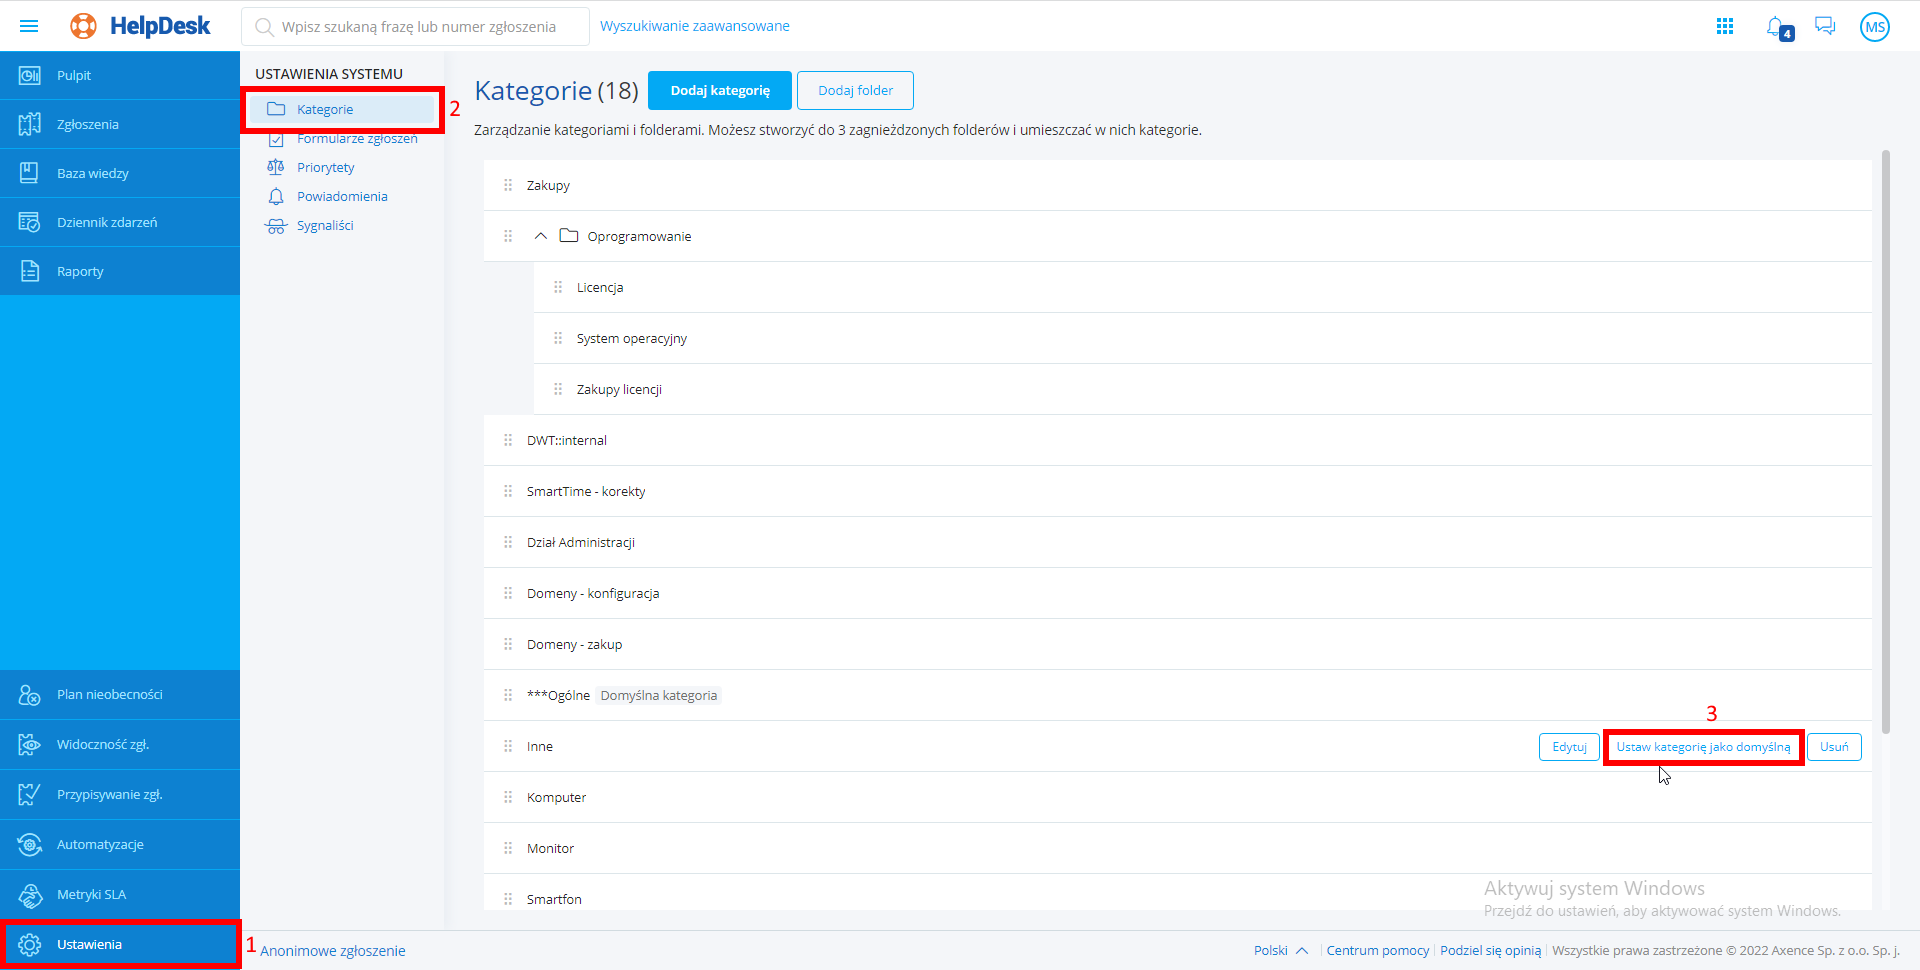Click the Metryki SLA icon
The width and height of the screenshot is (1920, 970).
click(x=30, y=894)
